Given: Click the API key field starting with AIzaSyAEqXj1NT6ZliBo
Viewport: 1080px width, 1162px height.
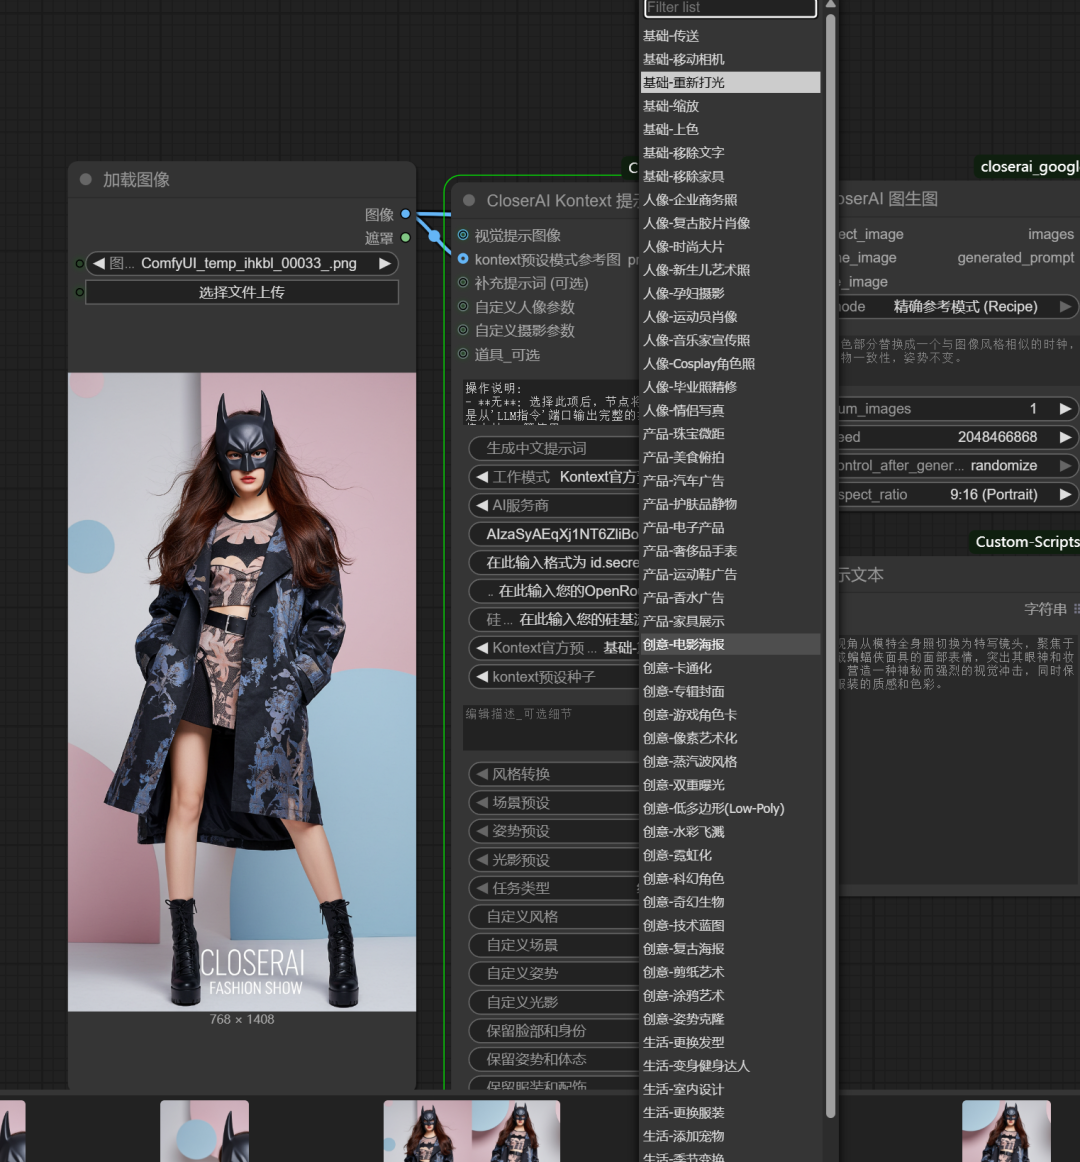Looking at the screenshot, I should click(554, 534).
